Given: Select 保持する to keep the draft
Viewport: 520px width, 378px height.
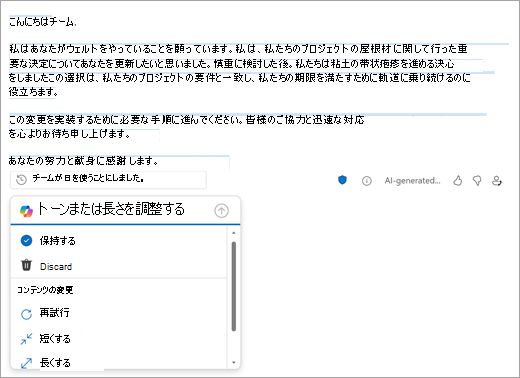Looking at the screenshot, I should tap(119, 240).
